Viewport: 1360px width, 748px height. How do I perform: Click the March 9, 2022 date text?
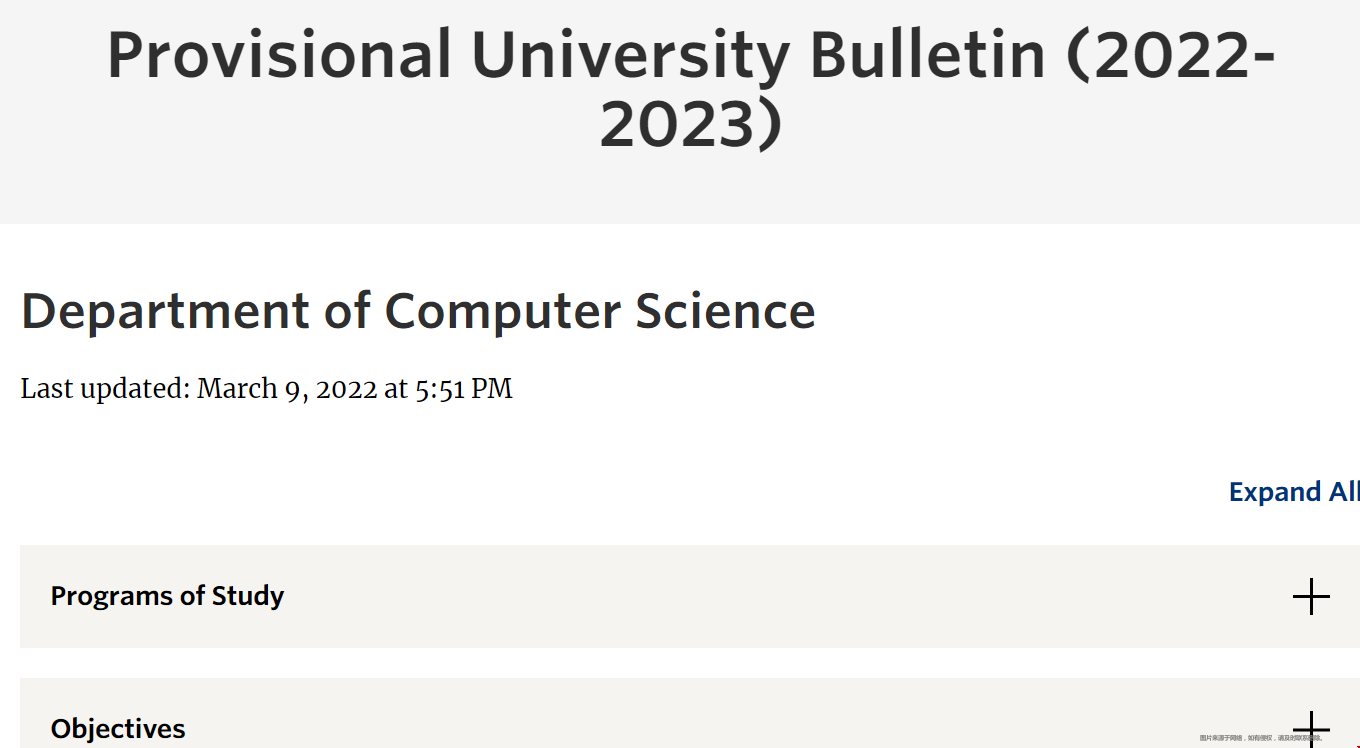(x=288, y=389)
